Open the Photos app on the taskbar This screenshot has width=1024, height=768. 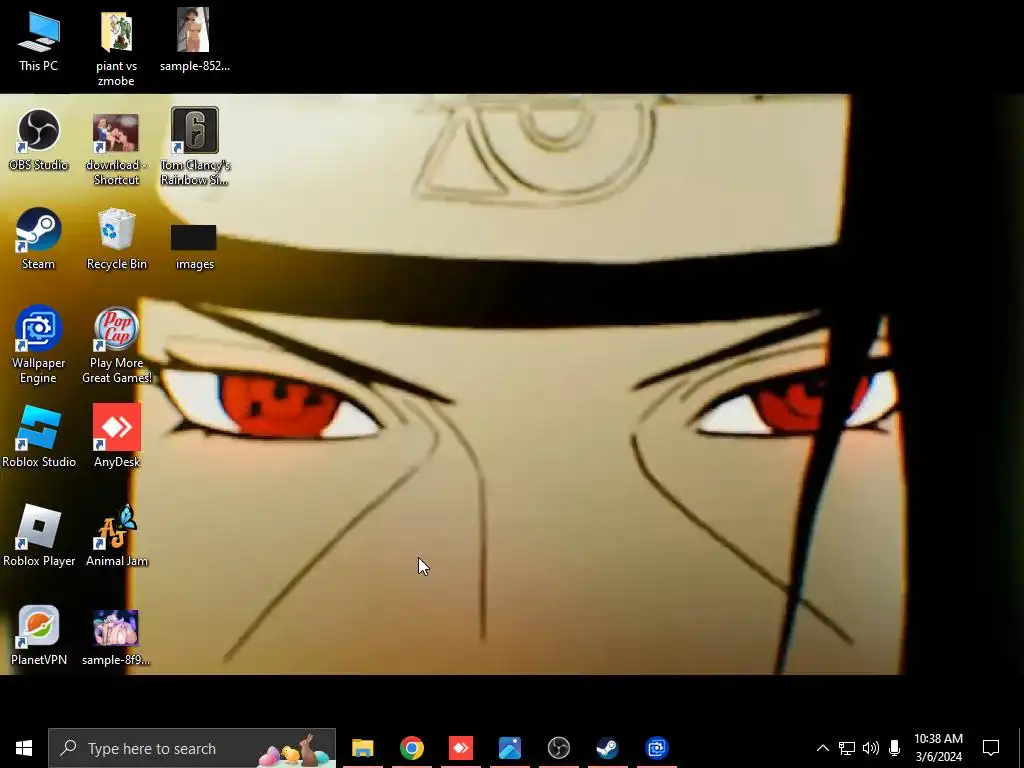click(x=509, y=748)
